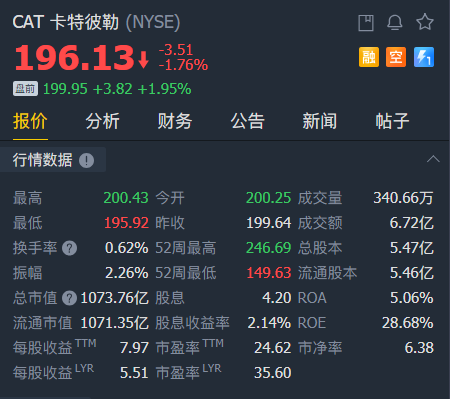Click the 行情数据 section header
This screenshot has width=450, height=399.
point(43,160)
